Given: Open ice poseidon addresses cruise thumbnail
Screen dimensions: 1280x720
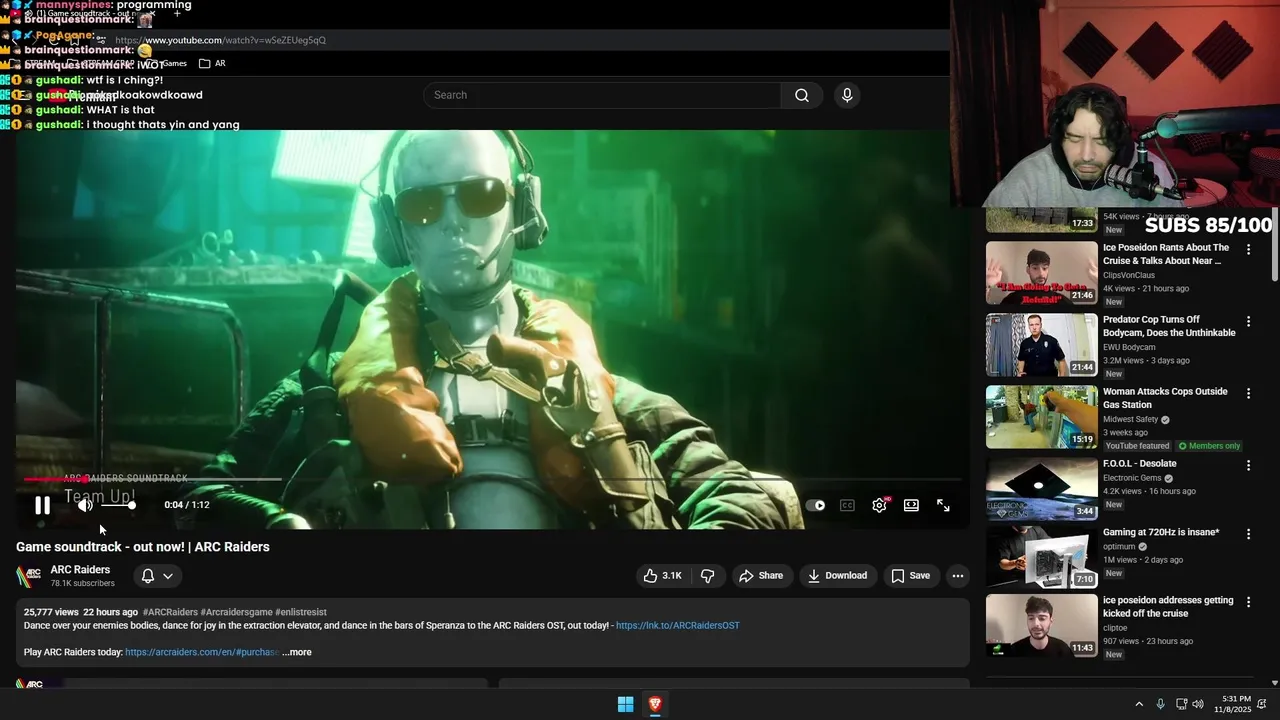Looking at the screenshot, I should coord(1041,626).
